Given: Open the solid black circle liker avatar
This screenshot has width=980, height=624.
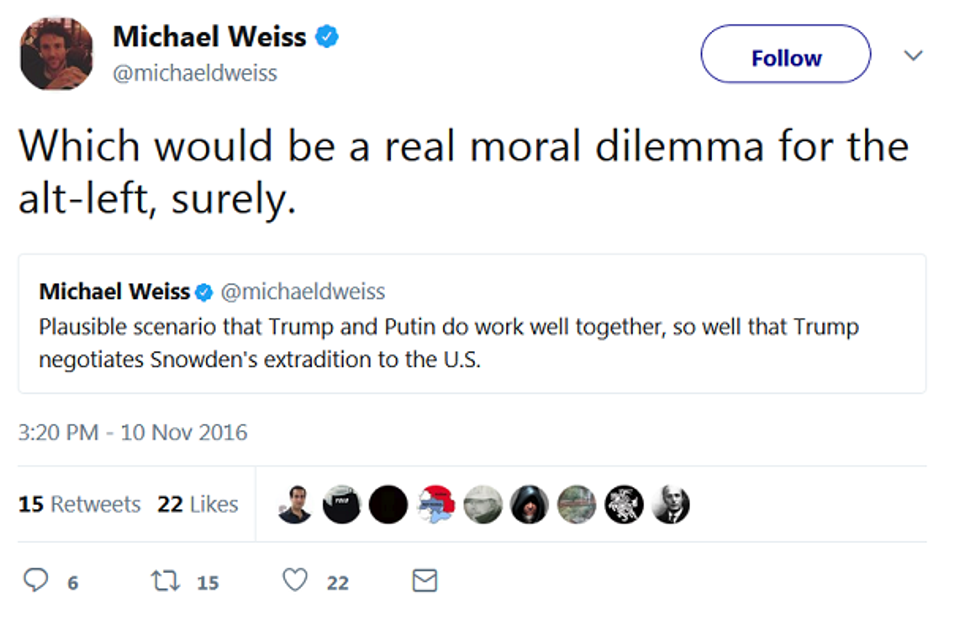Looking at the screenshot, I should [388, 505].
